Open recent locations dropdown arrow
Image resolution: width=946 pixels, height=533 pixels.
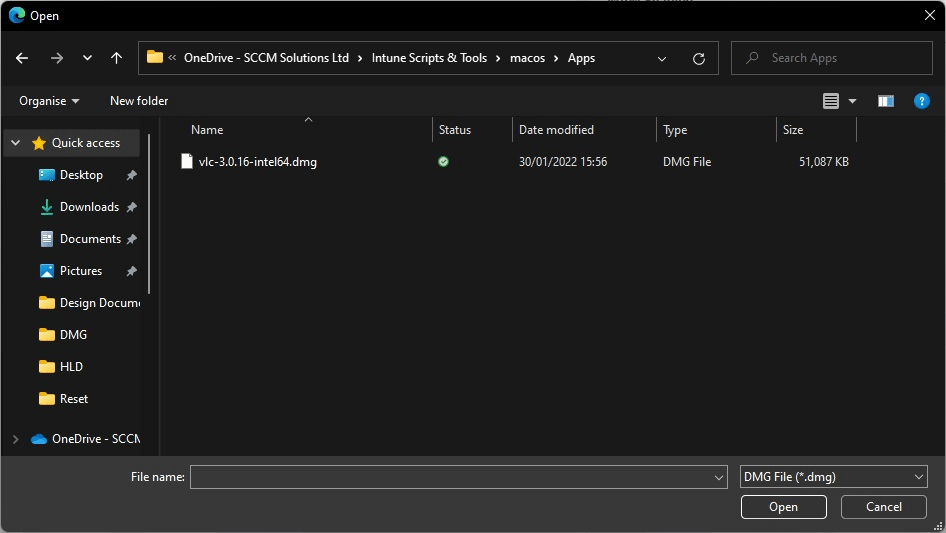87,58
